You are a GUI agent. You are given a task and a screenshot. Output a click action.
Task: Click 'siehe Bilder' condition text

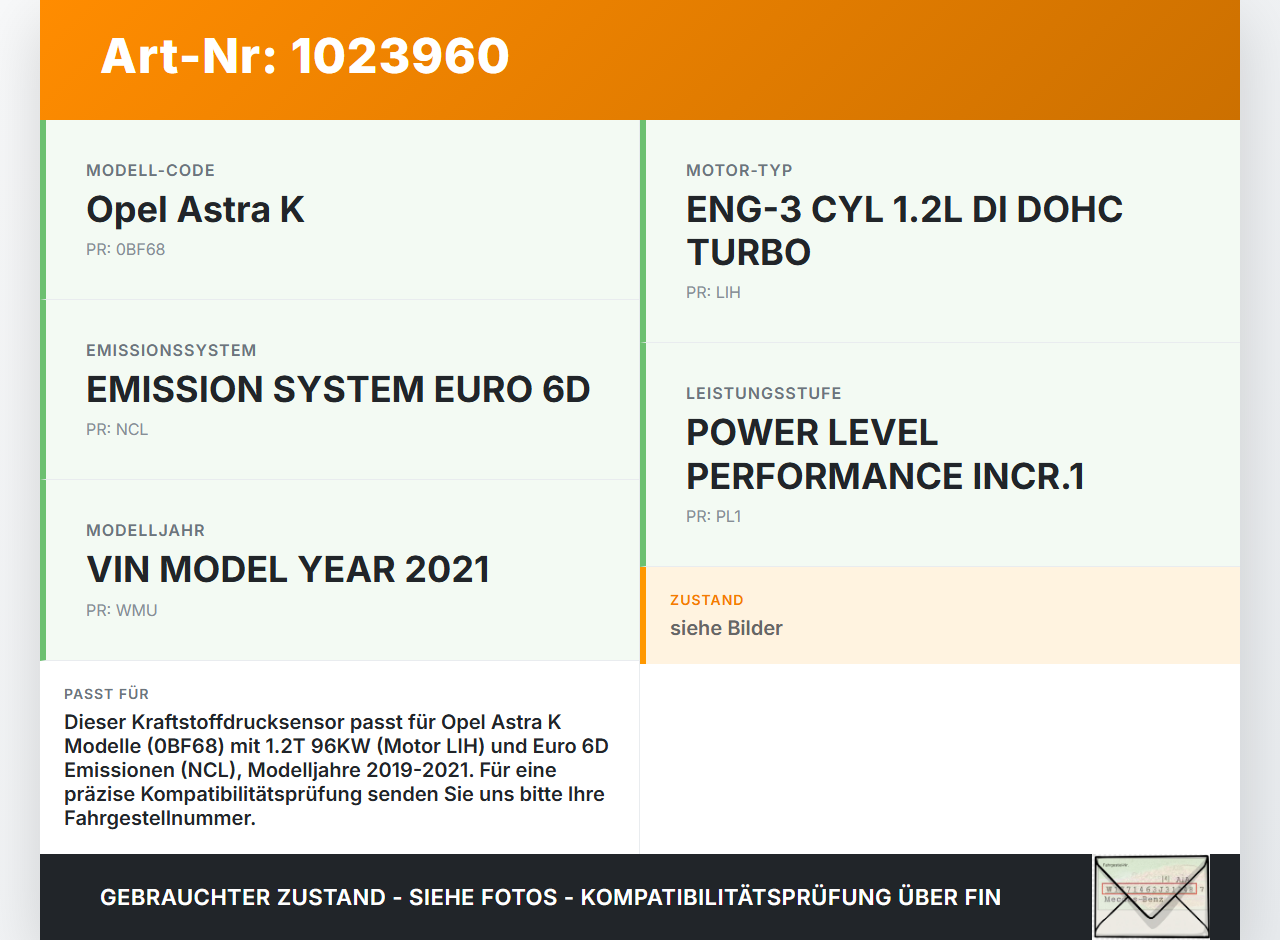click(726, 628)
